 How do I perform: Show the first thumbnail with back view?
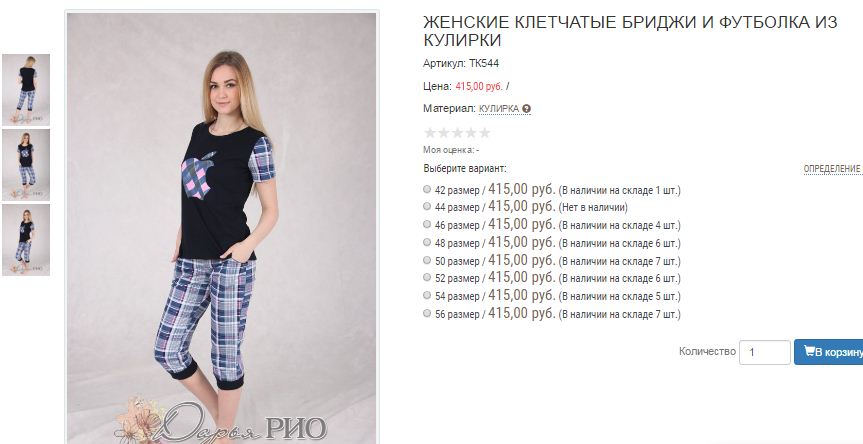click(x=26, y=90)
